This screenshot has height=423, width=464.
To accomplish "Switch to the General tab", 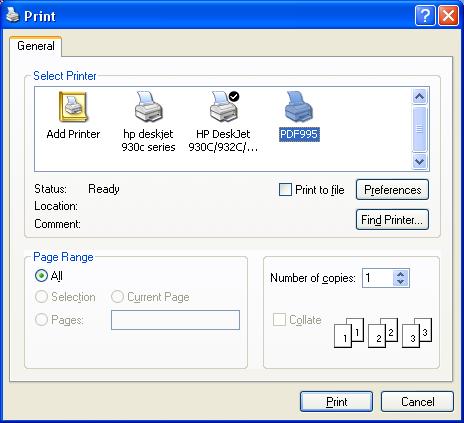I will [x=36, y=46].
